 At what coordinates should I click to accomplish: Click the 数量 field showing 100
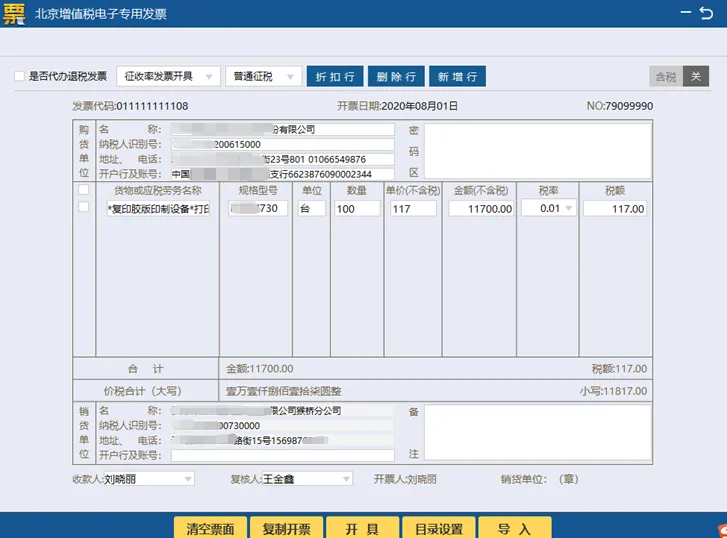(x=357, y=209)
